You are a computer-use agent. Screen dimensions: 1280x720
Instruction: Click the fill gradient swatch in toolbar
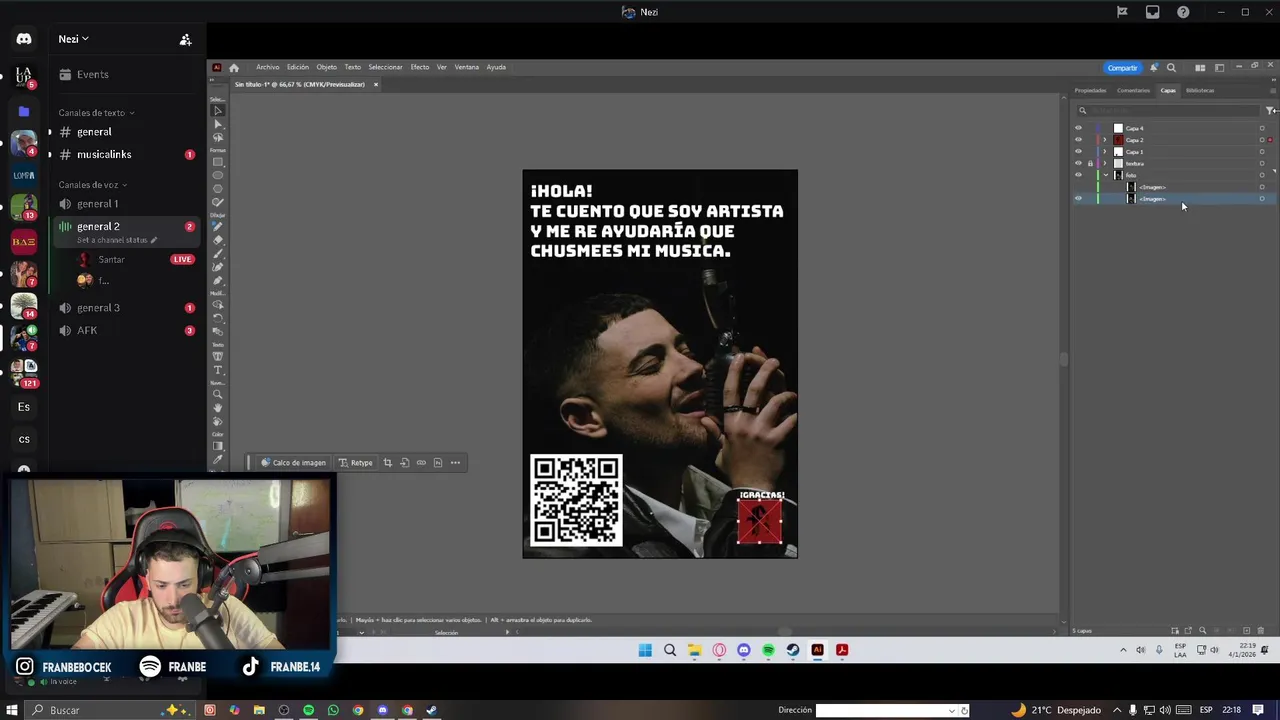[x=218, y=446]
